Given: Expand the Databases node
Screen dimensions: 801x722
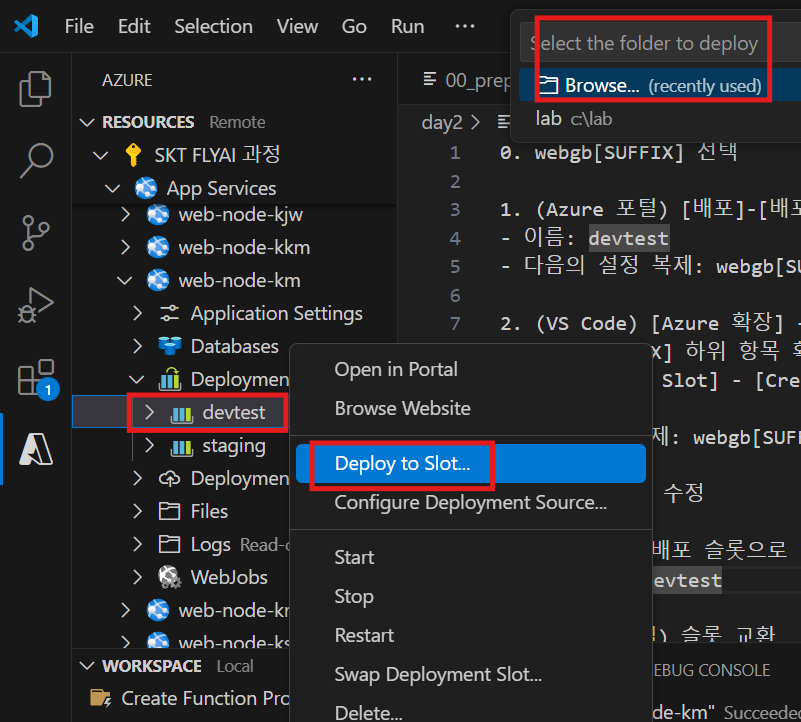Looking at the screenshot, I should point(137,346).
